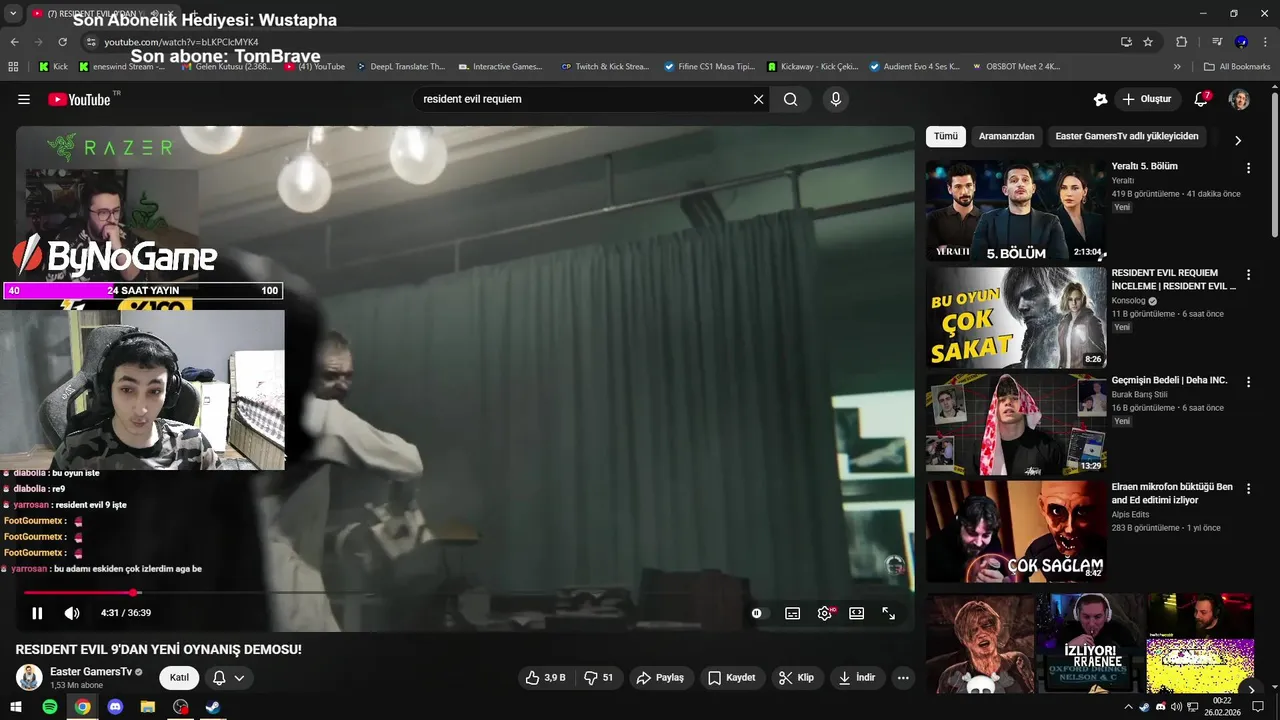Enter fullscreen with the expand icon
Image resolution: width=1280 pixels, height=720 pixels.
click(889, 613)
